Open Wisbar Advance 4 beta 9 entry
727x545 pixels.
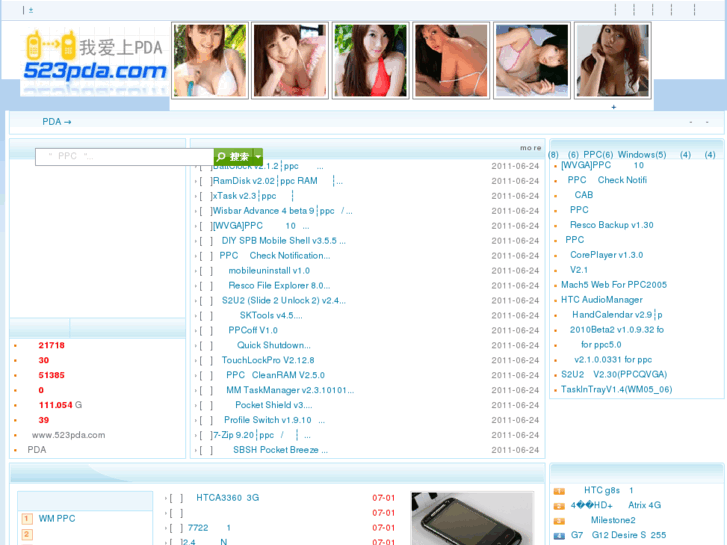(282, 211)
